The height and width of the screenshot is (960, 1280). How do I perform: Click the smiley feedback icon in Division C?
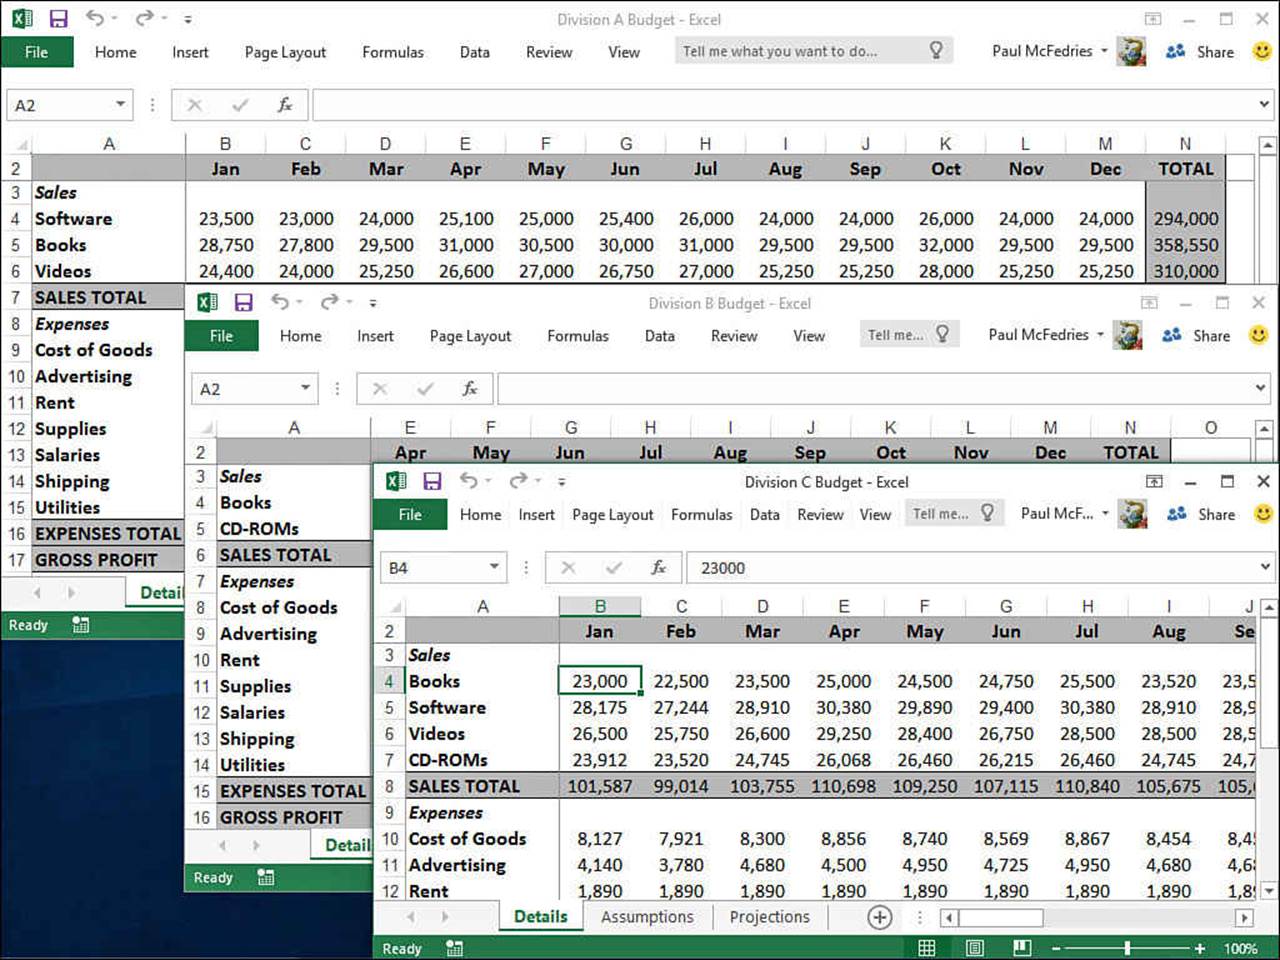click(x=1263, y=513)
